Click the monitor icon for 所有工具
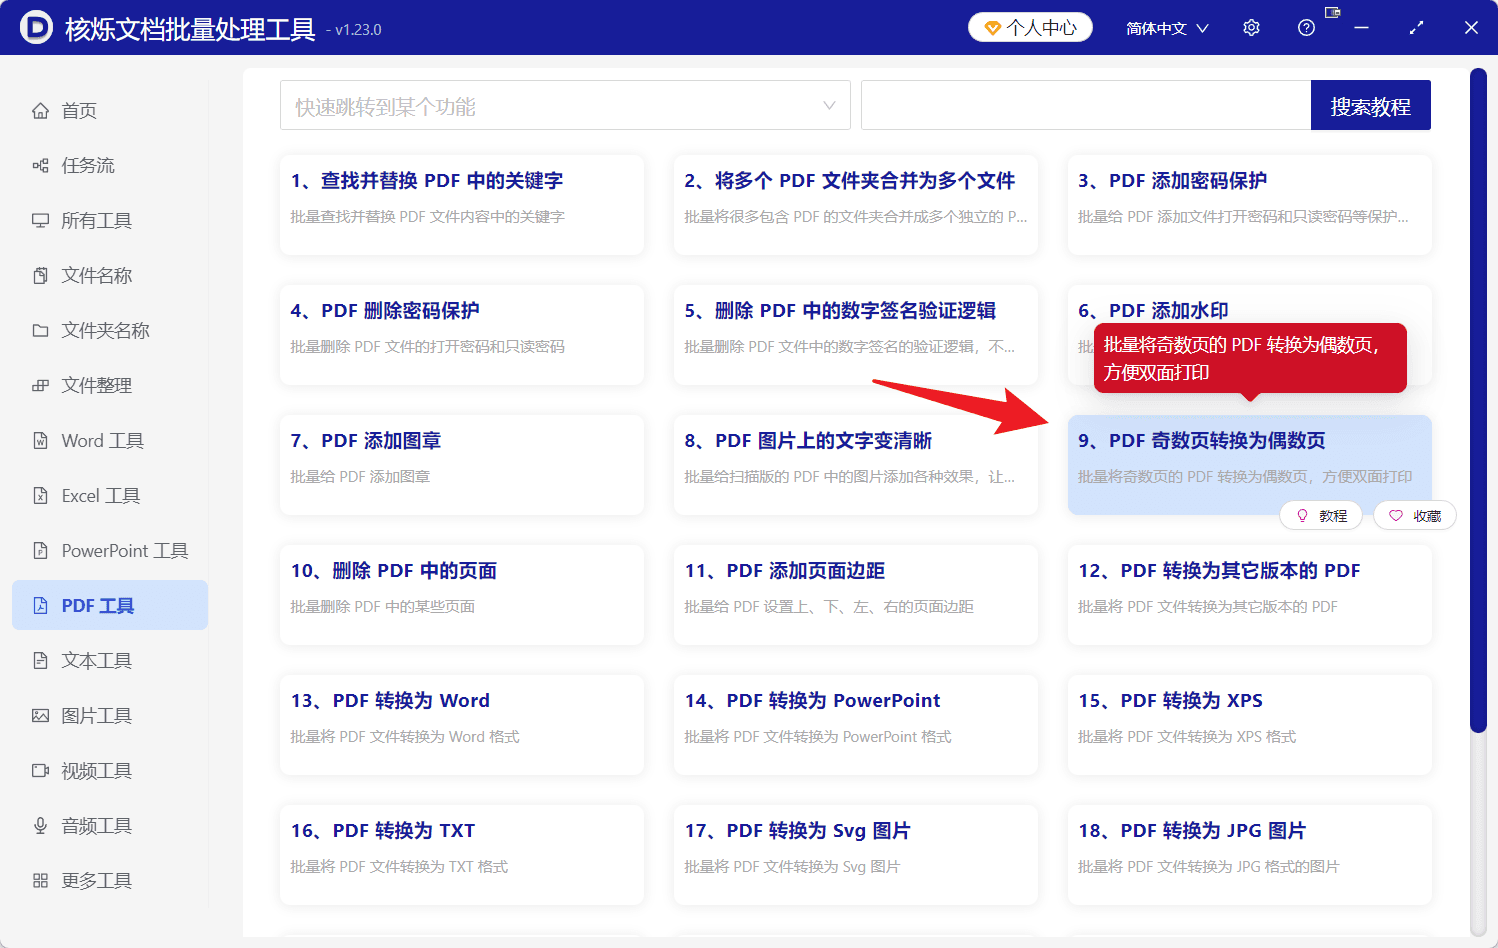Viewport: 1498px width, 948px height. [x=40, y=221]
